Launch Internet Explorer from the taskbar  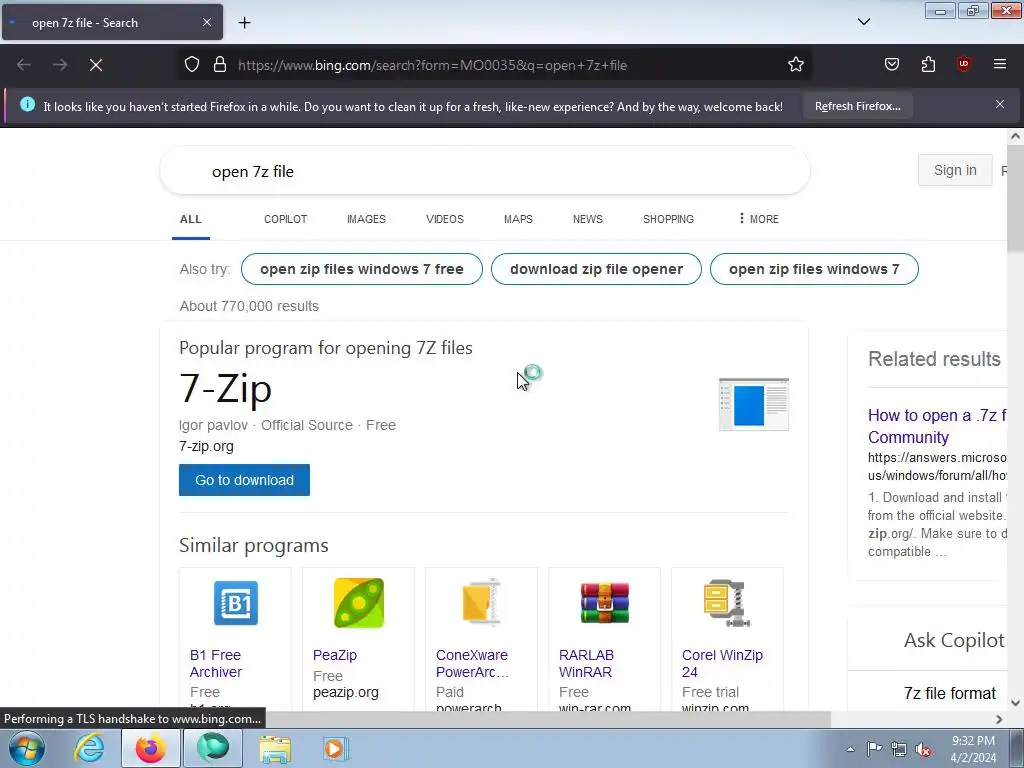pyautogui.click(x=89, y=748)
